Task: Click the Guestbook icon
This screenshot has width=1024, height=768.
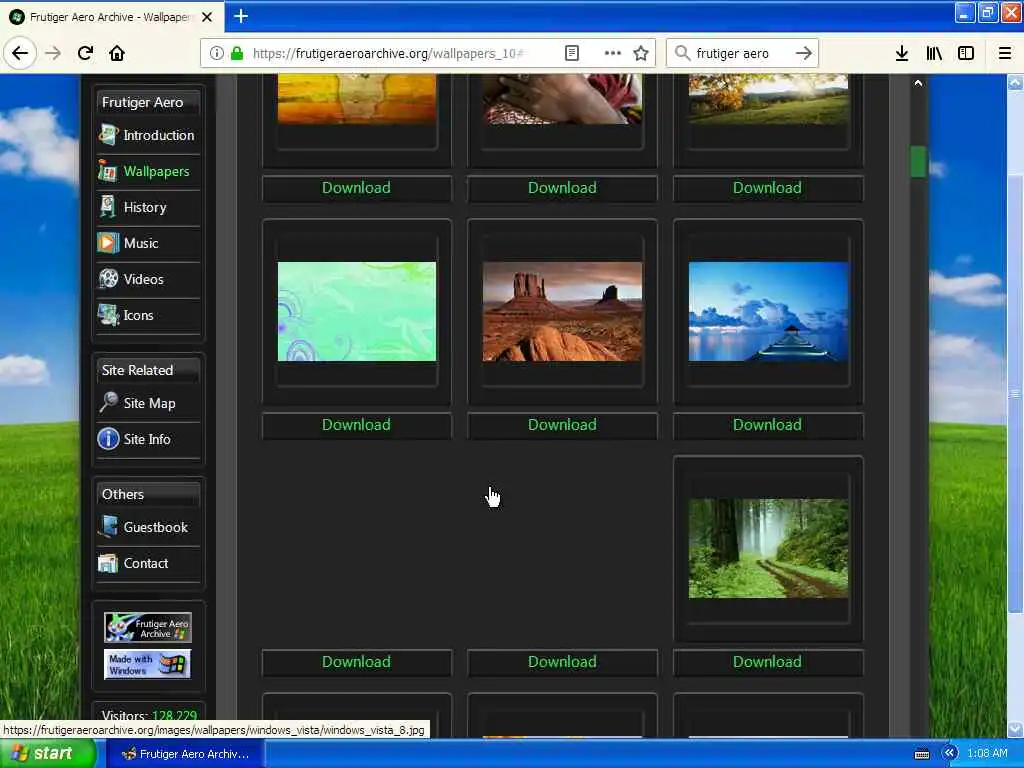Action: [108, 526]
